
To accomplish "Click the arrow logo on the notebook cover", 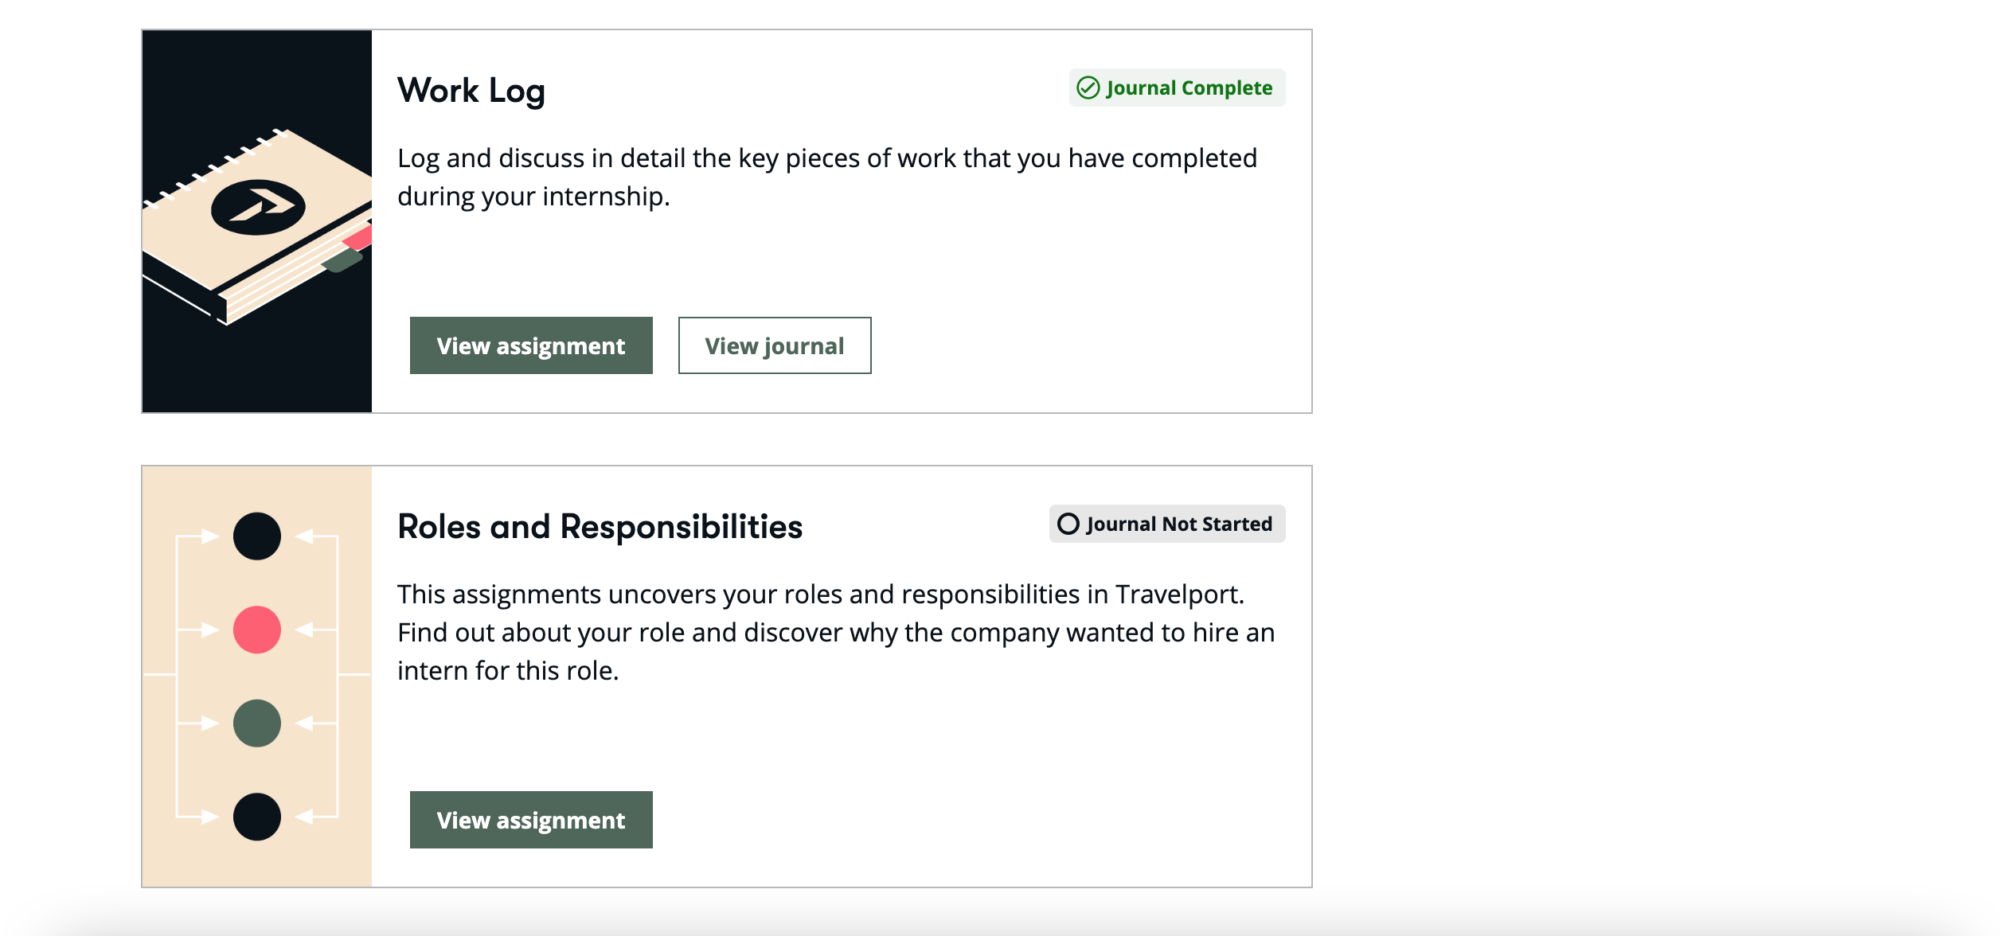I will (258, 207).
